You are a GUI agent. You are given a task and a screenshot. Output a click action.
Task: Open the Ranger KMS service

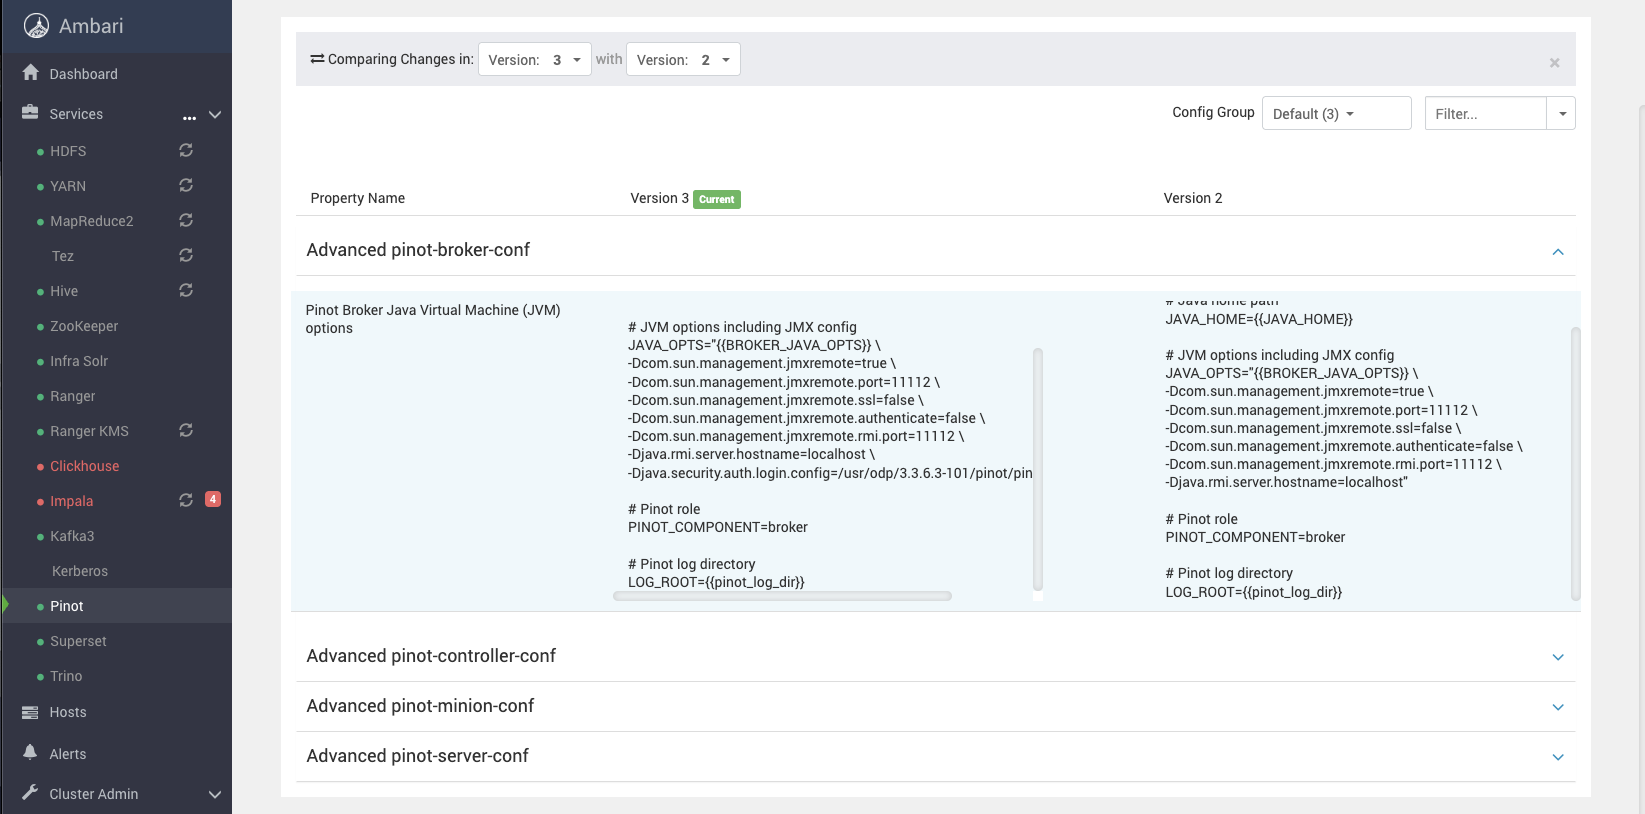90,431
